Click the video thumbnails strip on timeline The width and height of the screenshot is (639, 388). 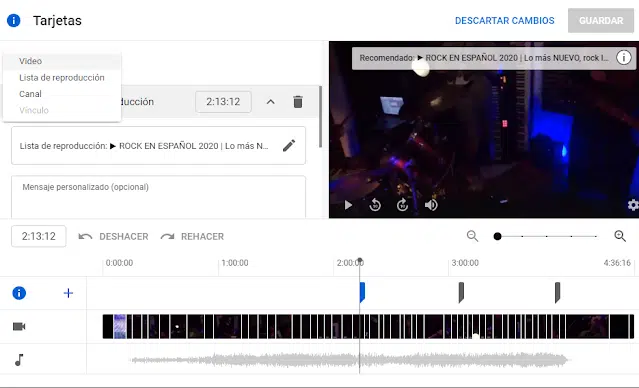click(368, 326)
